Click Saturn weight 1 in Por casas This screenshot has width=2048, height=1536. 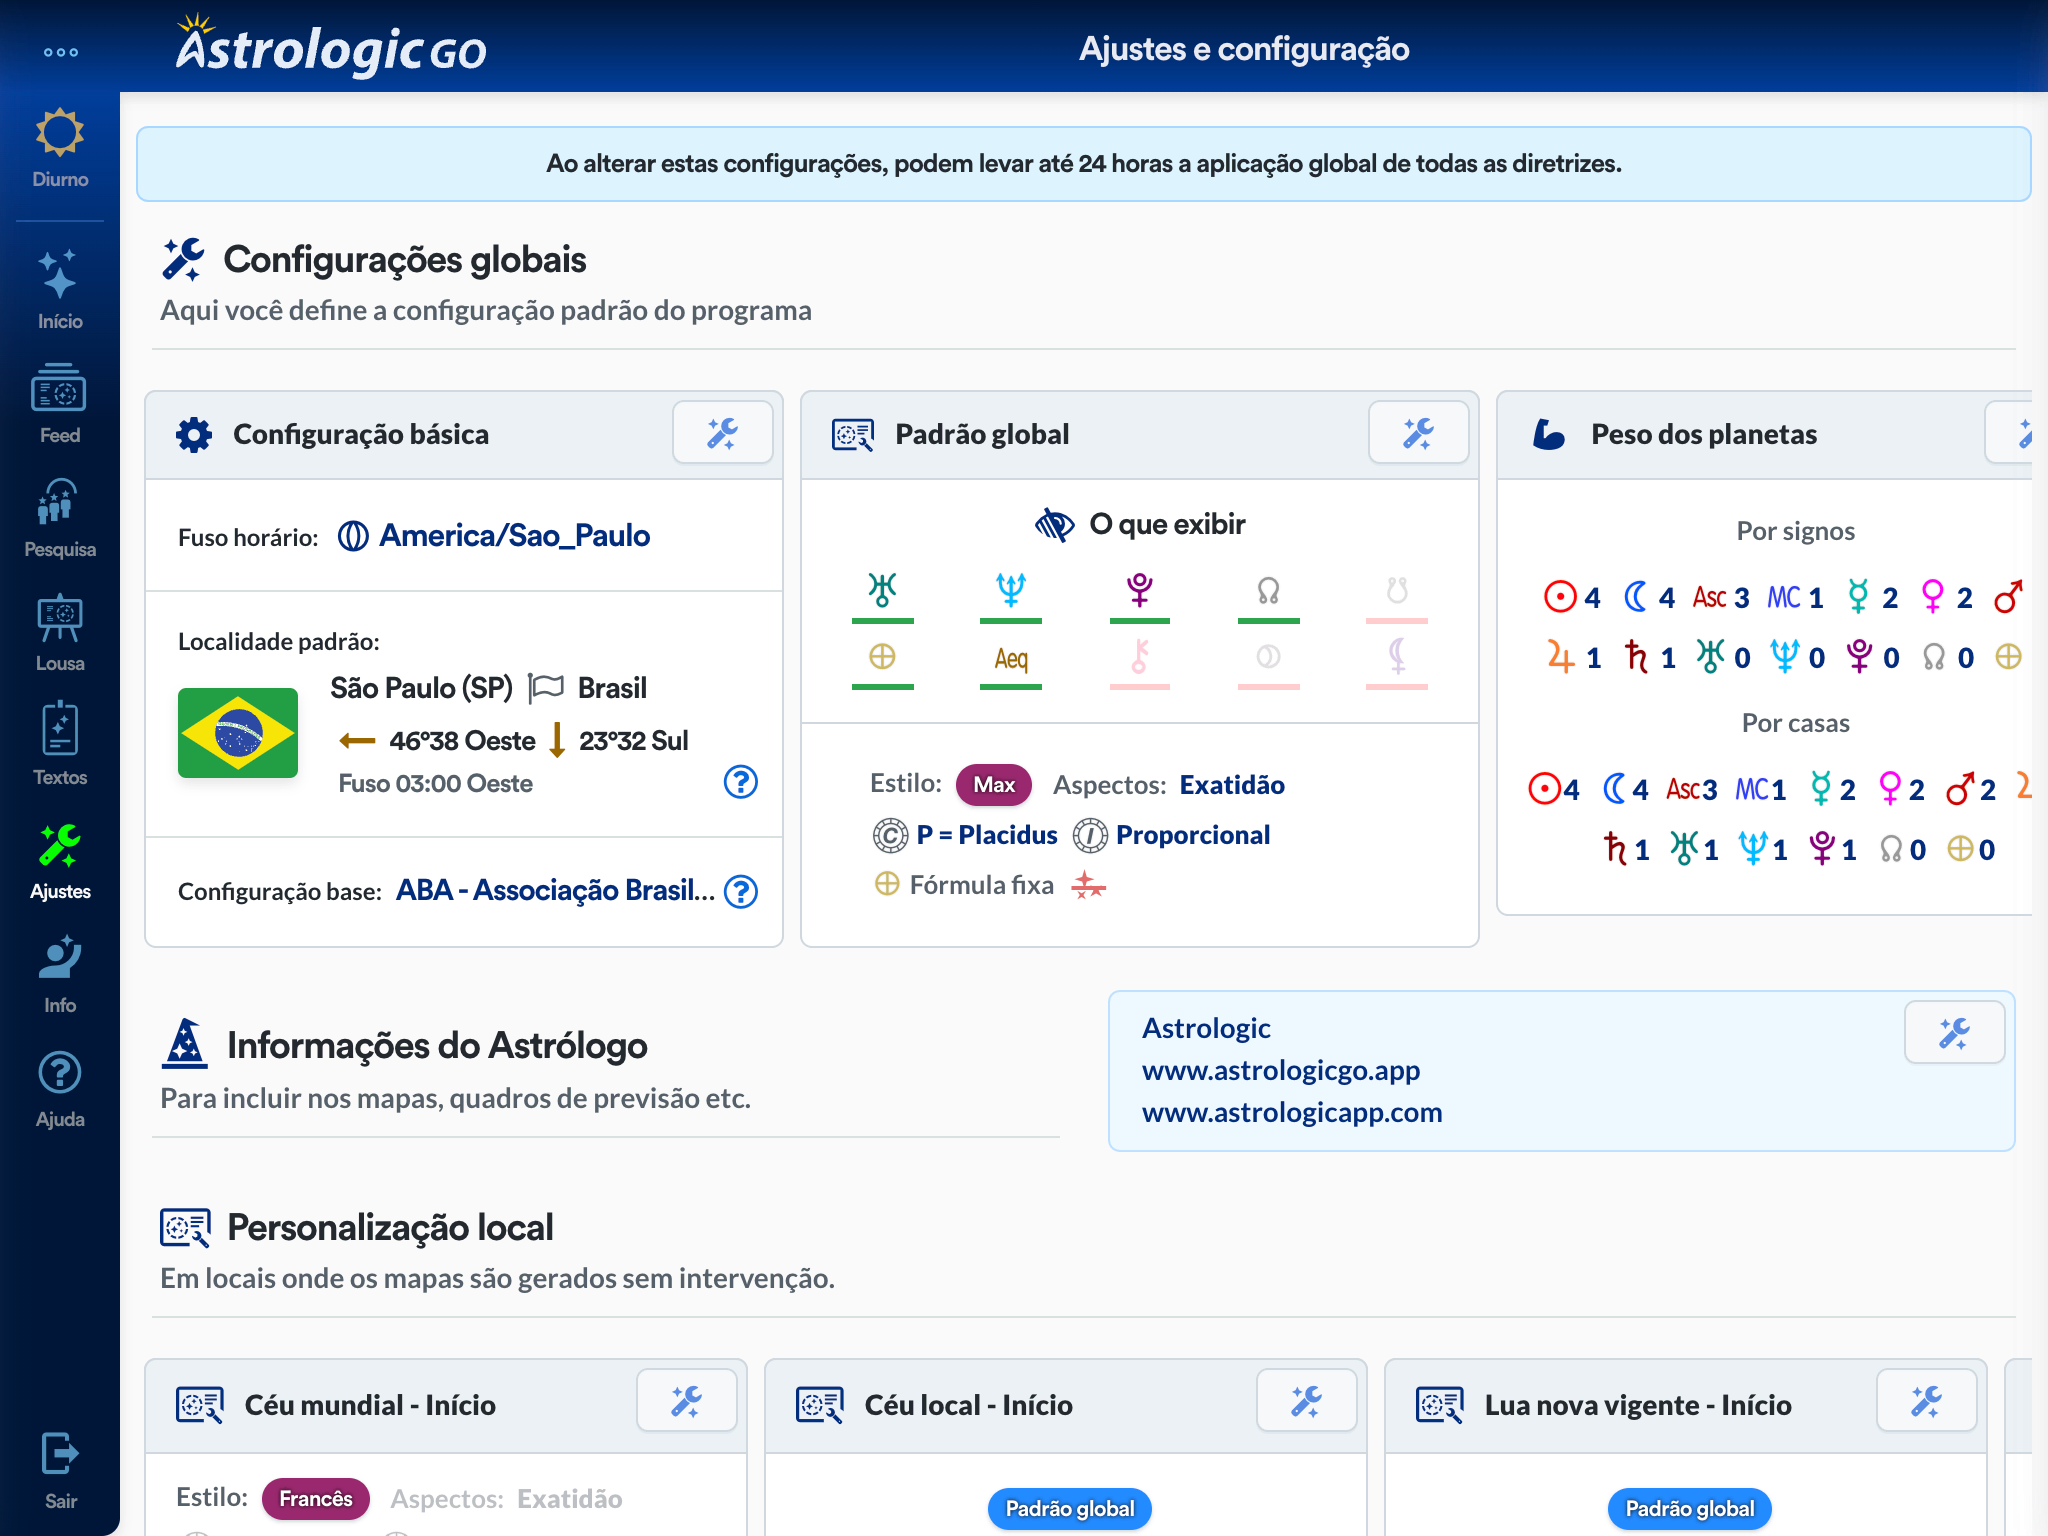[1626, 849]
